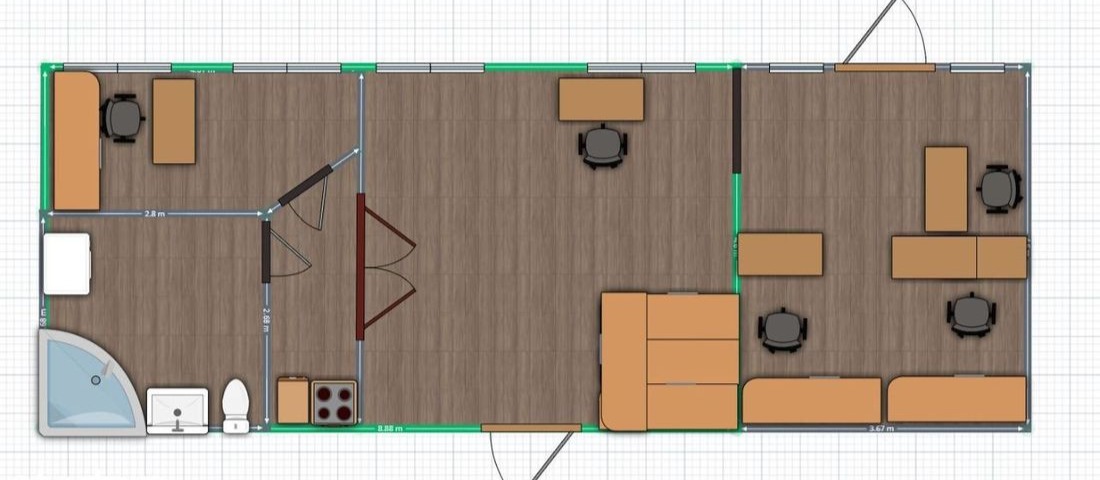Select the tall wardrobe in top-left room
The height and width of the screenshot is (480, 1100).
coord(76,140)
